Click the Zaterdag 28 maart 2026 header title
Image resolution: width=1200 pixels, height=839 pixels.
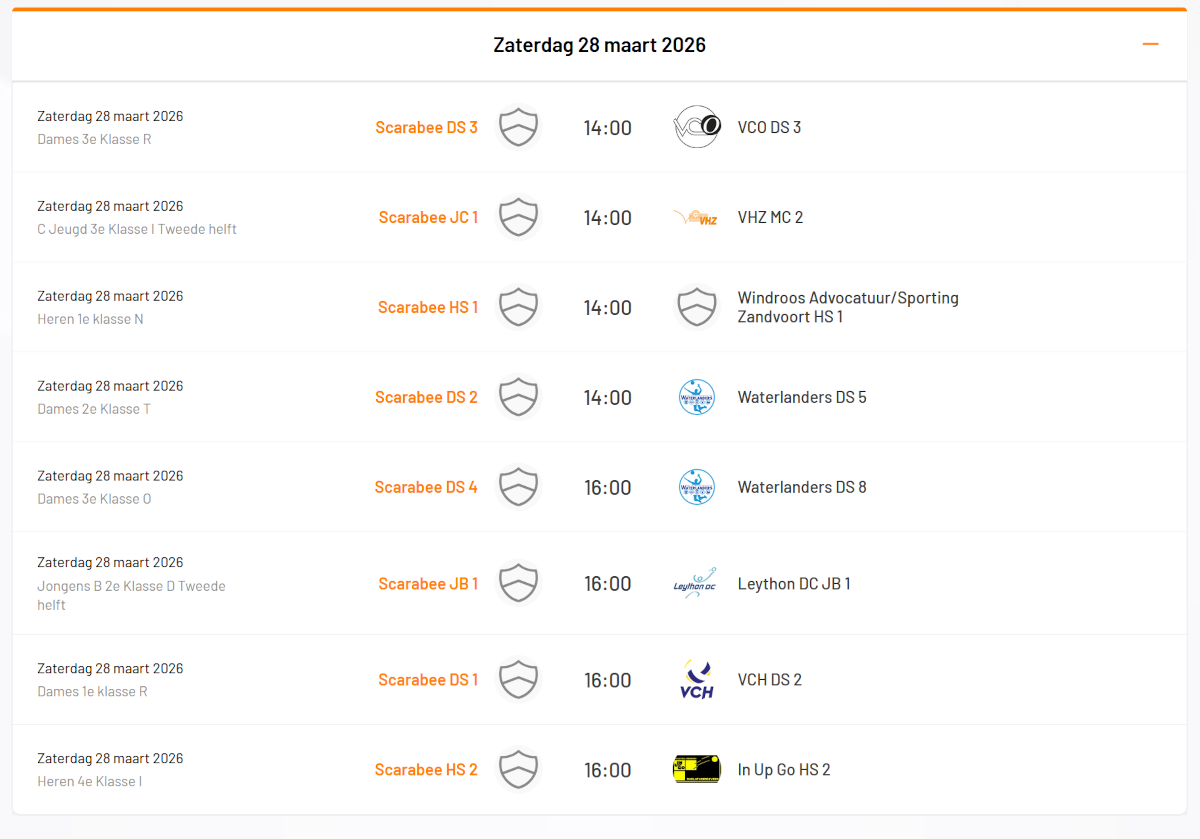pos(599,45)
